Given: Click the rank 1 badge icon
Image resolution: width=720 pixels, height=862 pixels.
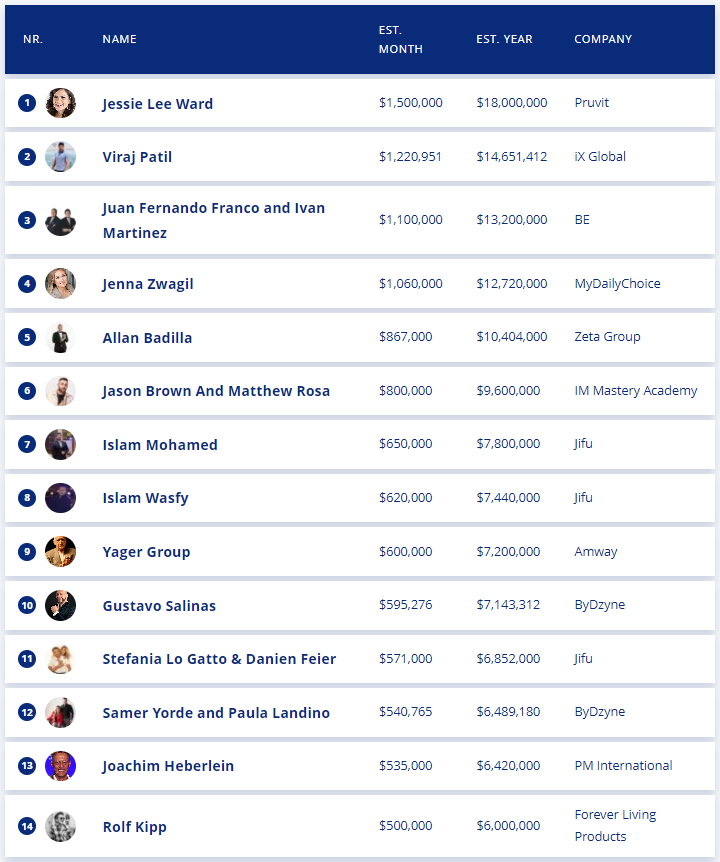Looking at the screenshot, I should (27, 103).
